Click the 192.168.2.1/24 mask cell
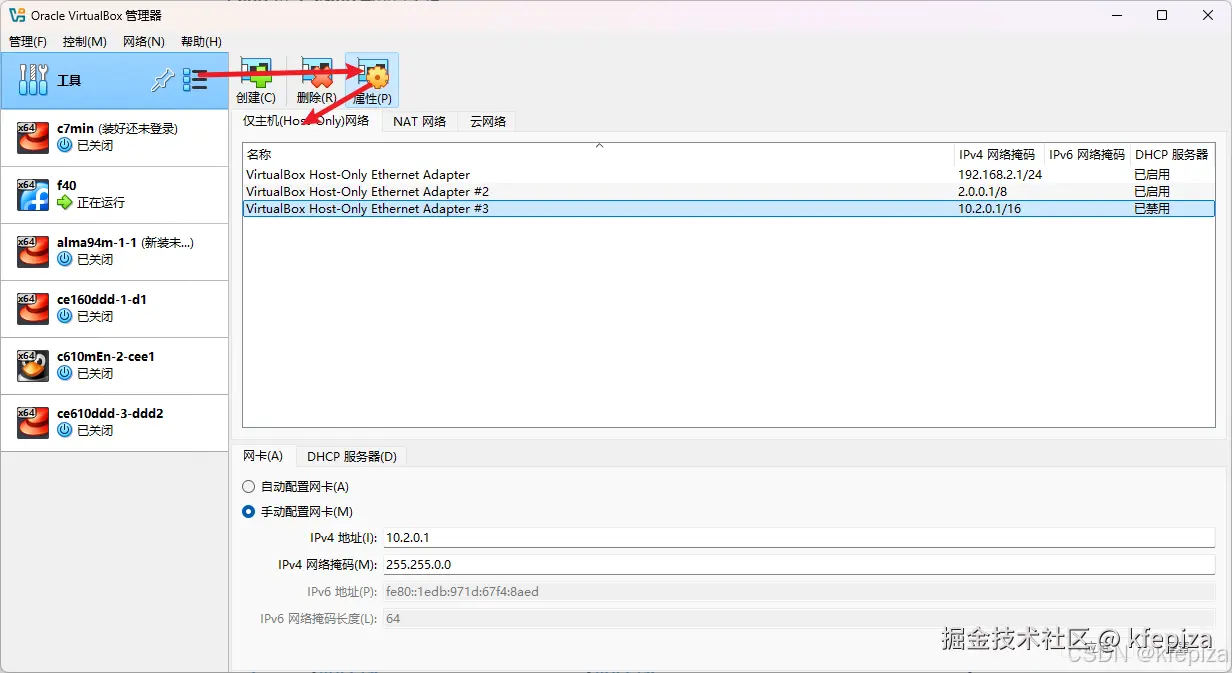The image size is (1232, 673). tap(1000, 174)
